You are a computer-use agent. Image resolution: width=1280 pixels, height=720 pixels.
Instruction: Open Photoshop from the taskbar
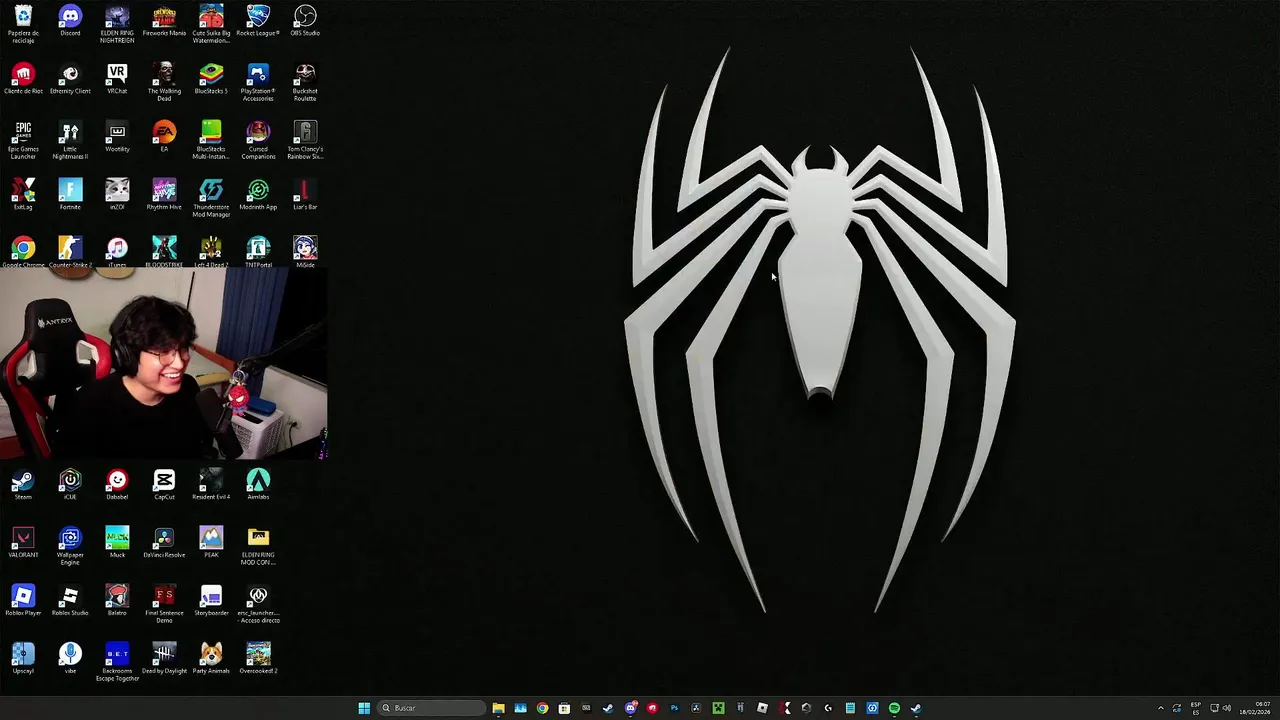674,708
